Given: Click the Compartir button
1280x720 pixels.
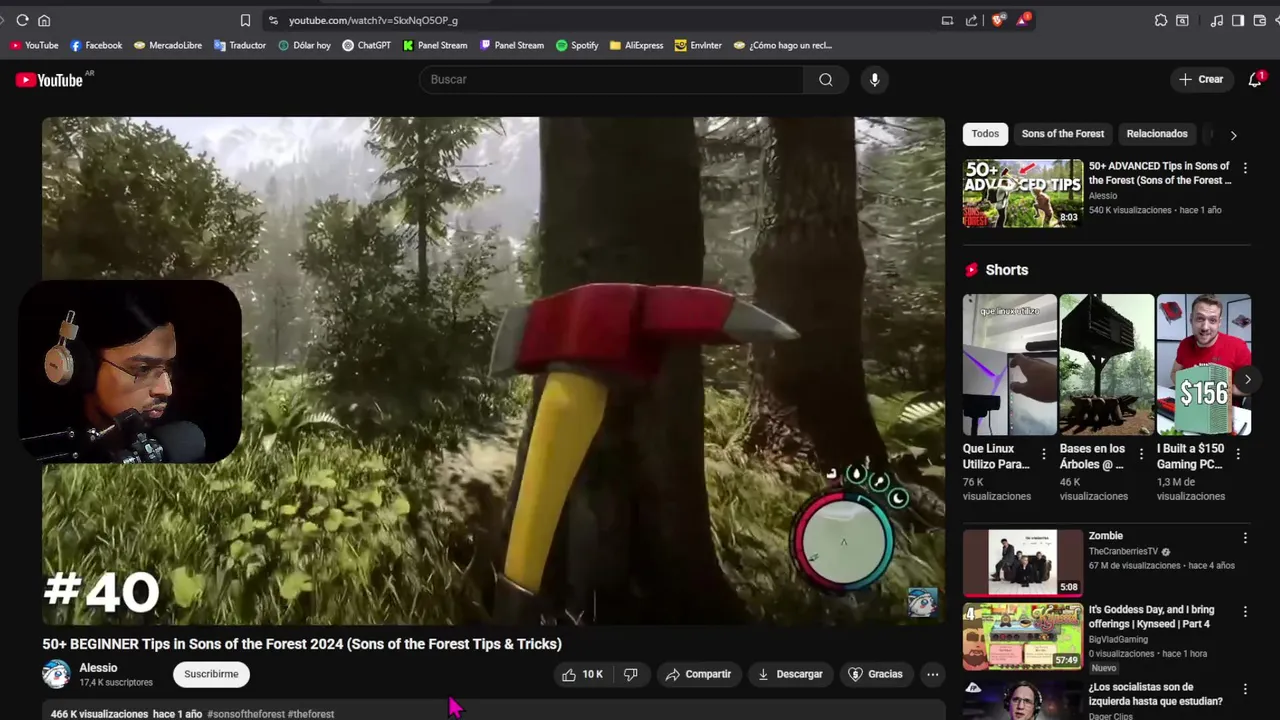Looking at the screenshot, I should pos(698,674).
